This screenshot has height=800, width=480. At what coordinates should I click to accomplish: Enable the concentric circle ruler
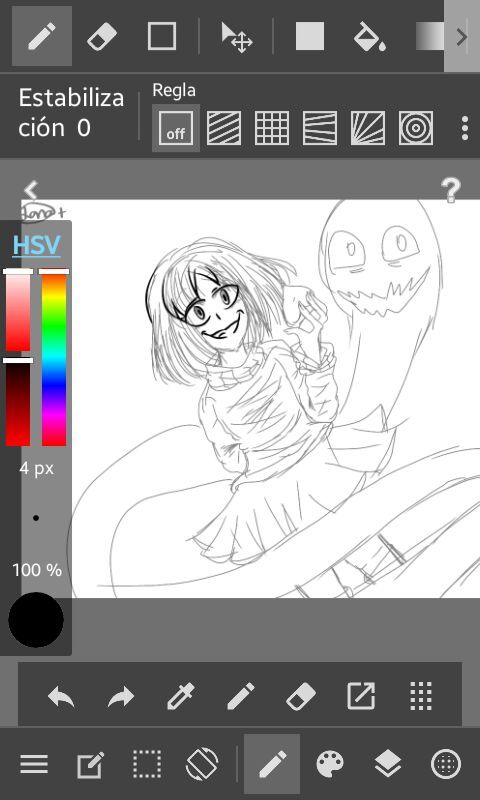(416, 128)
